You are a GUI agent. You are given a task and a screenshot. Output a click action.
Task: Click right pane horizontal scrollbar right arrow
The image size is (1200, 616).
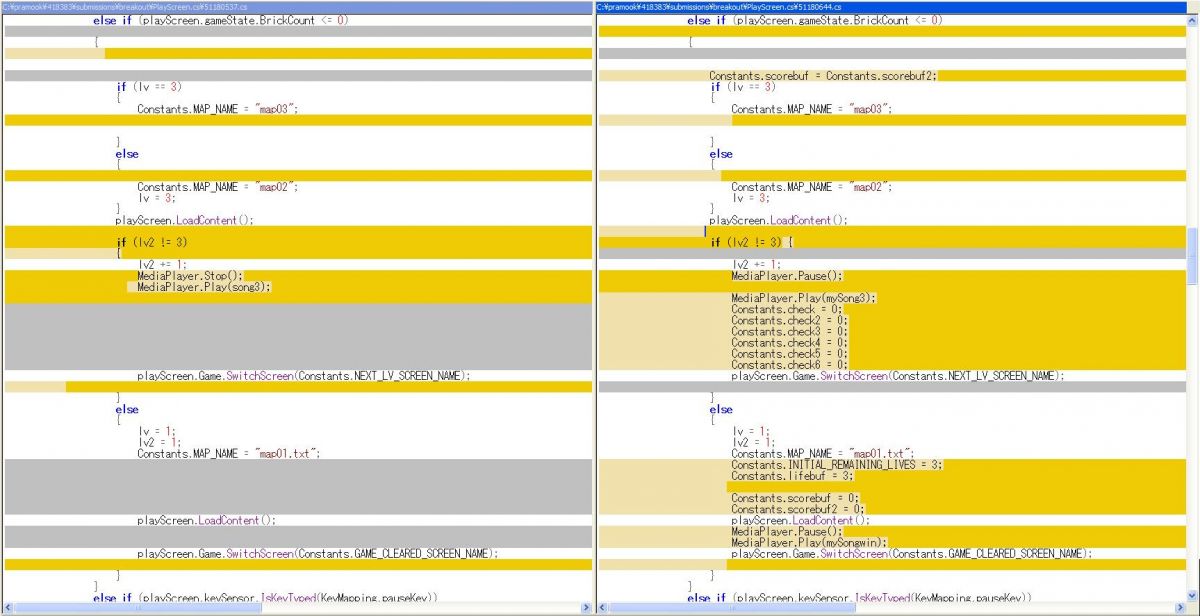click(1180, 608)
